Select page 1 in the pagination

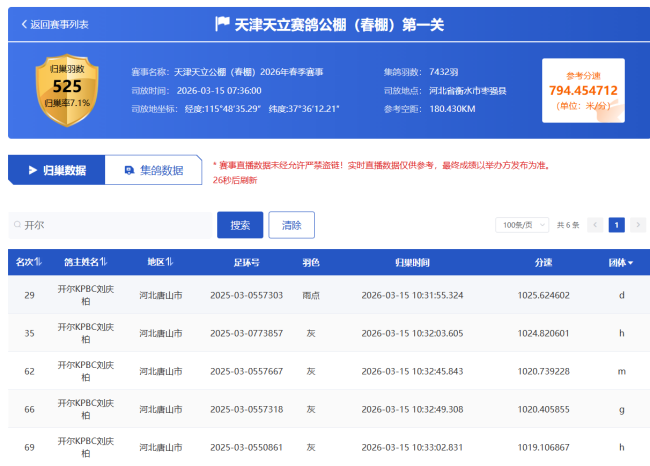pyautogui.click(x=616, y=225)
